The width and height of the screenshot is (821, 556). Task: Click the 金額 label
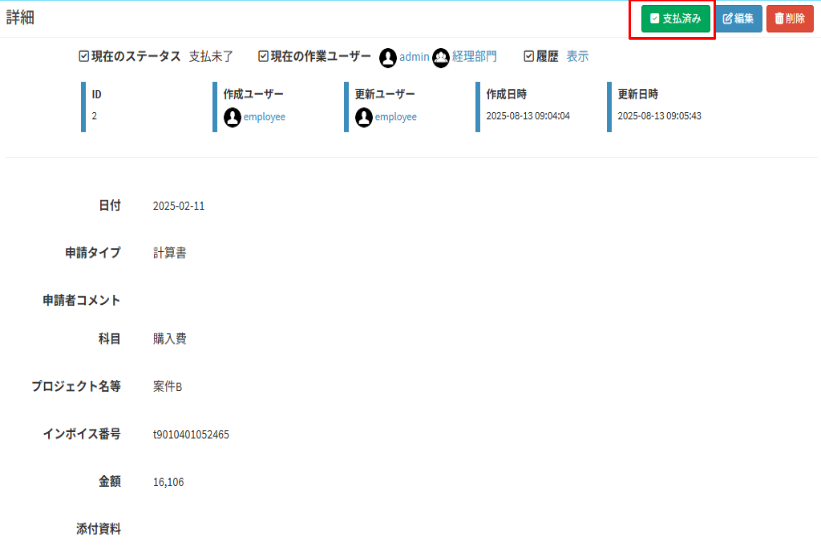pyautogui.click(x=110, y=482)
